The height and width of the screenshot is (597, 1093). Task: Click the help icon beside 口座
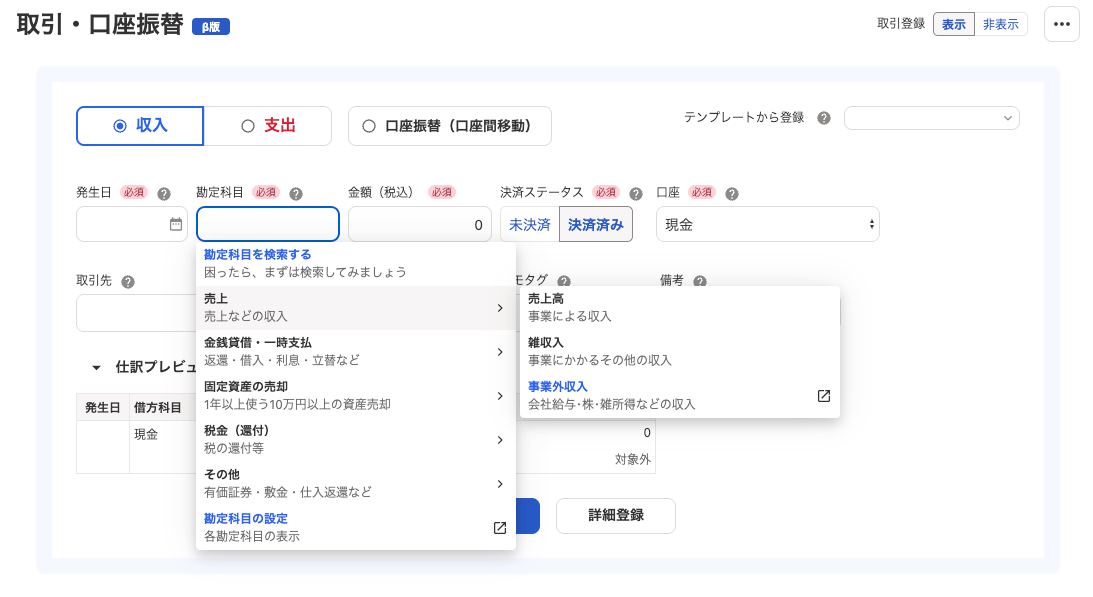pos(734,192)
